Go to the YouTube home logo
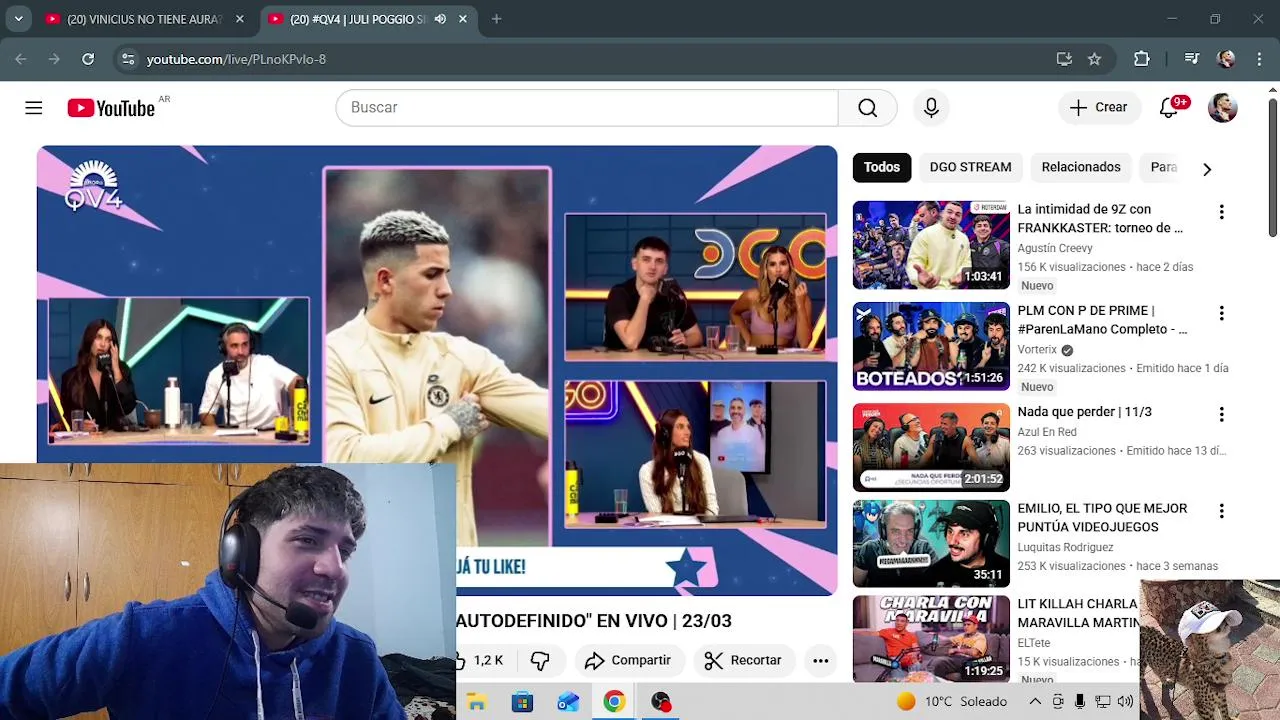 coord(111,108)
